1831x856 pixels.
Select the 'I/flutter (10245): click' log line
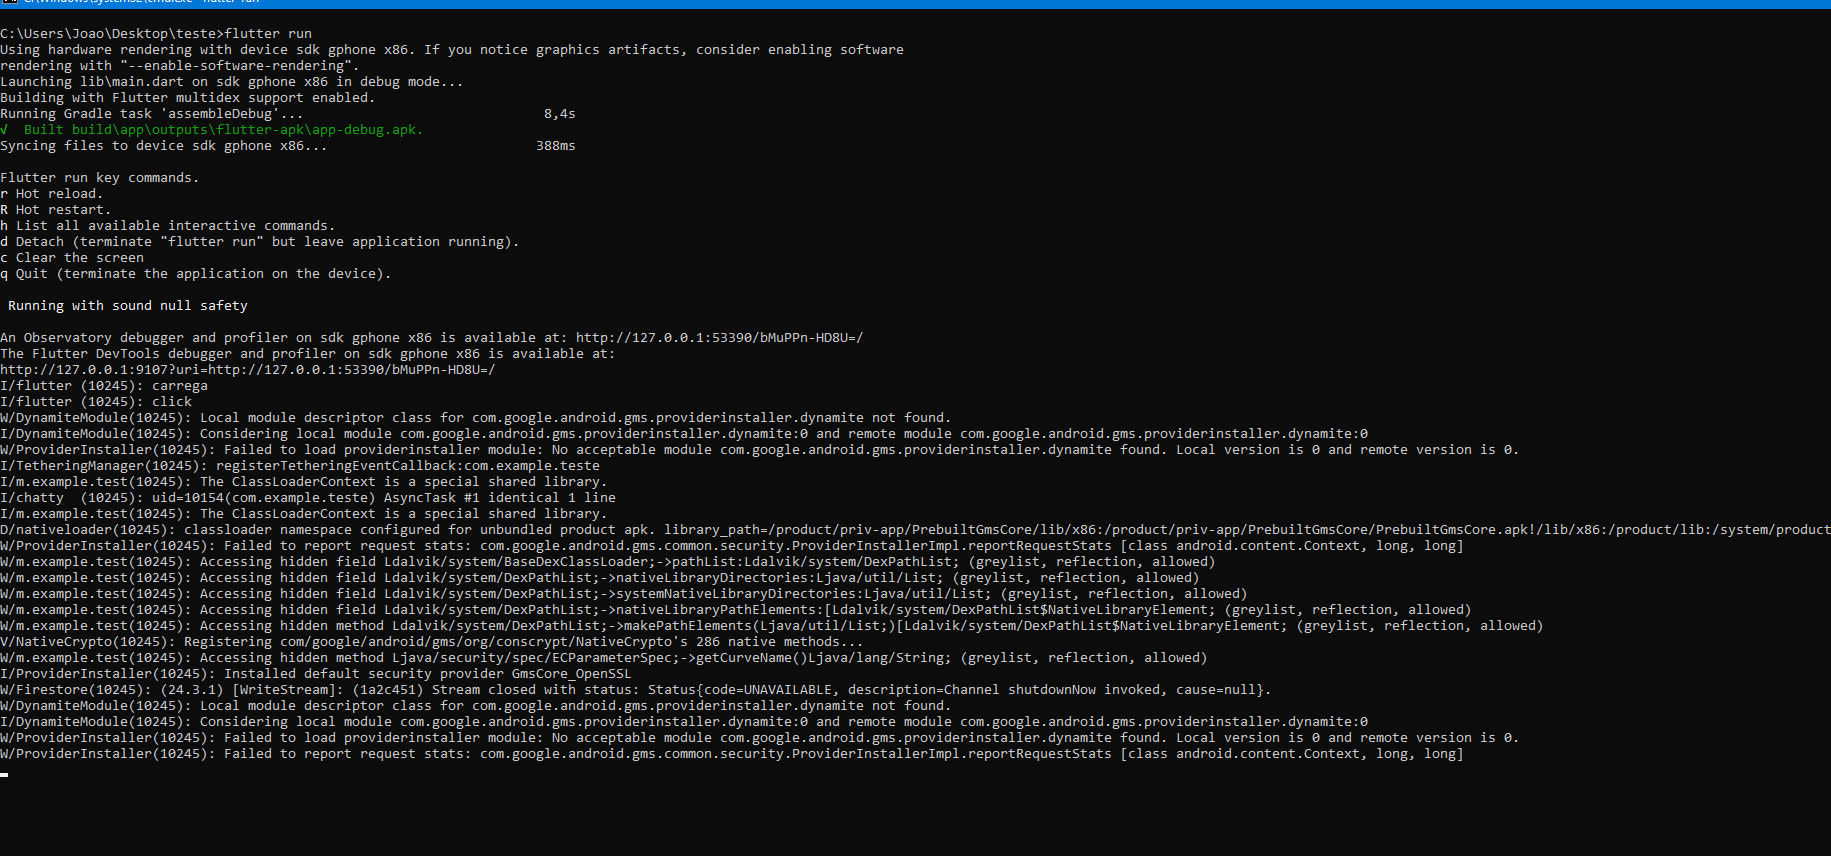[x=96, y=401]
